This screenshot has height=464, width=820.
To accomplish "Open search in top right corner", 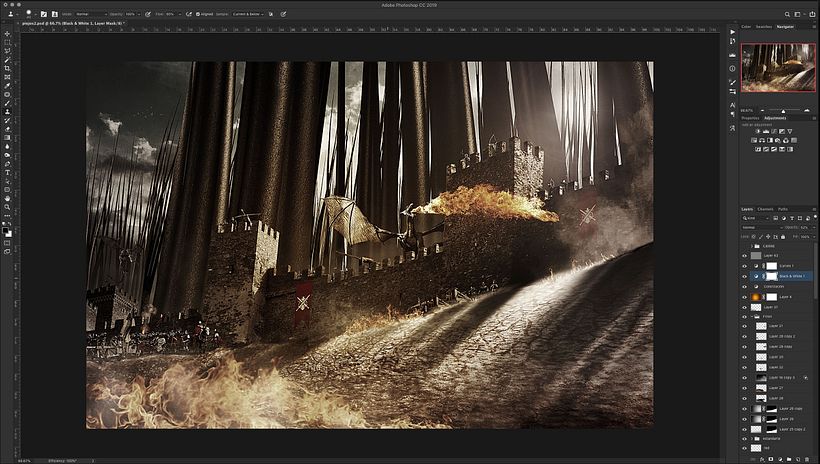I will click(787, 14).
